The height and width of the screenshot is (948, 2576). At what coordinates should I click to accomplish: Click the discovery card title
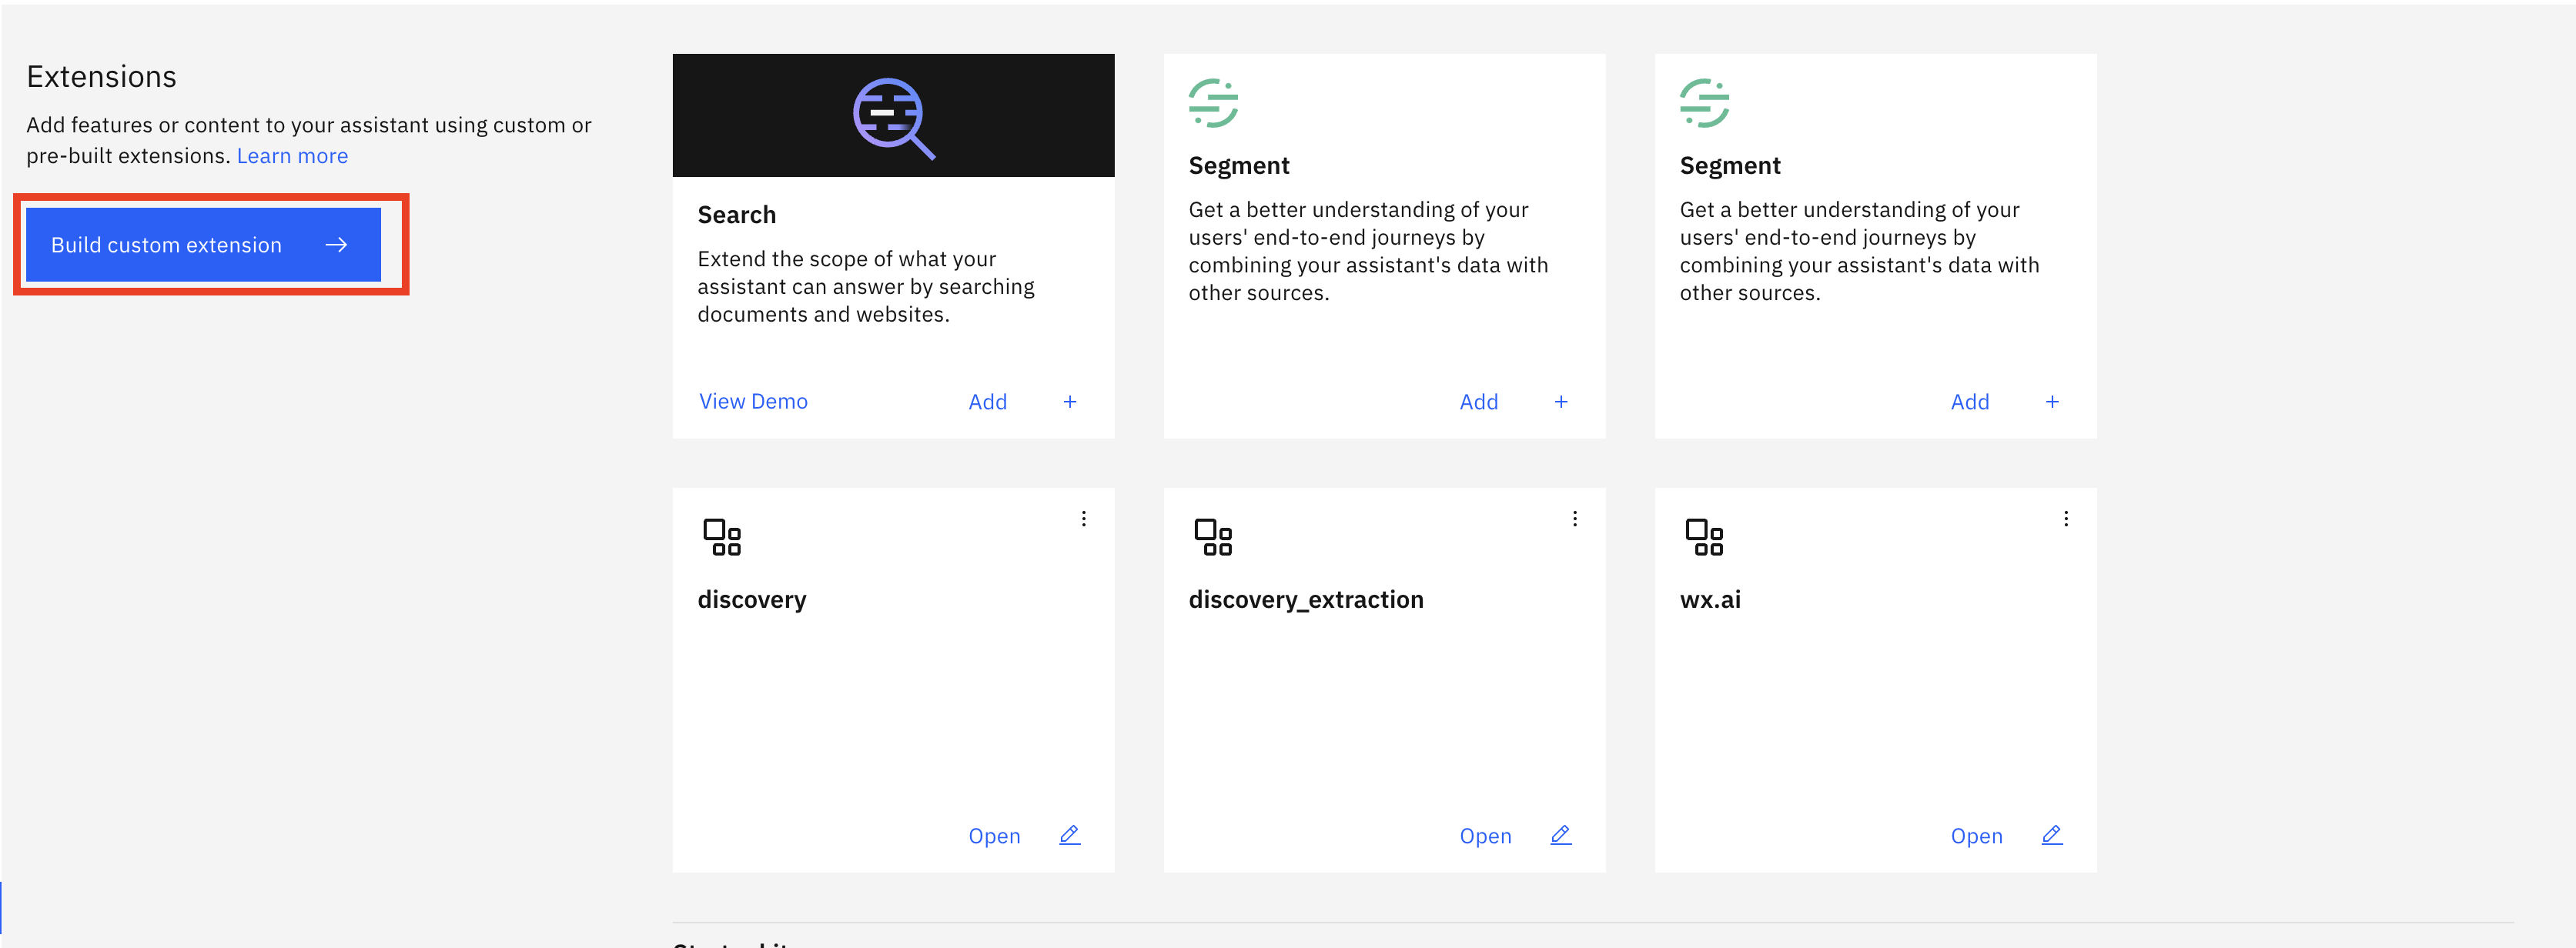pos(752,600)
